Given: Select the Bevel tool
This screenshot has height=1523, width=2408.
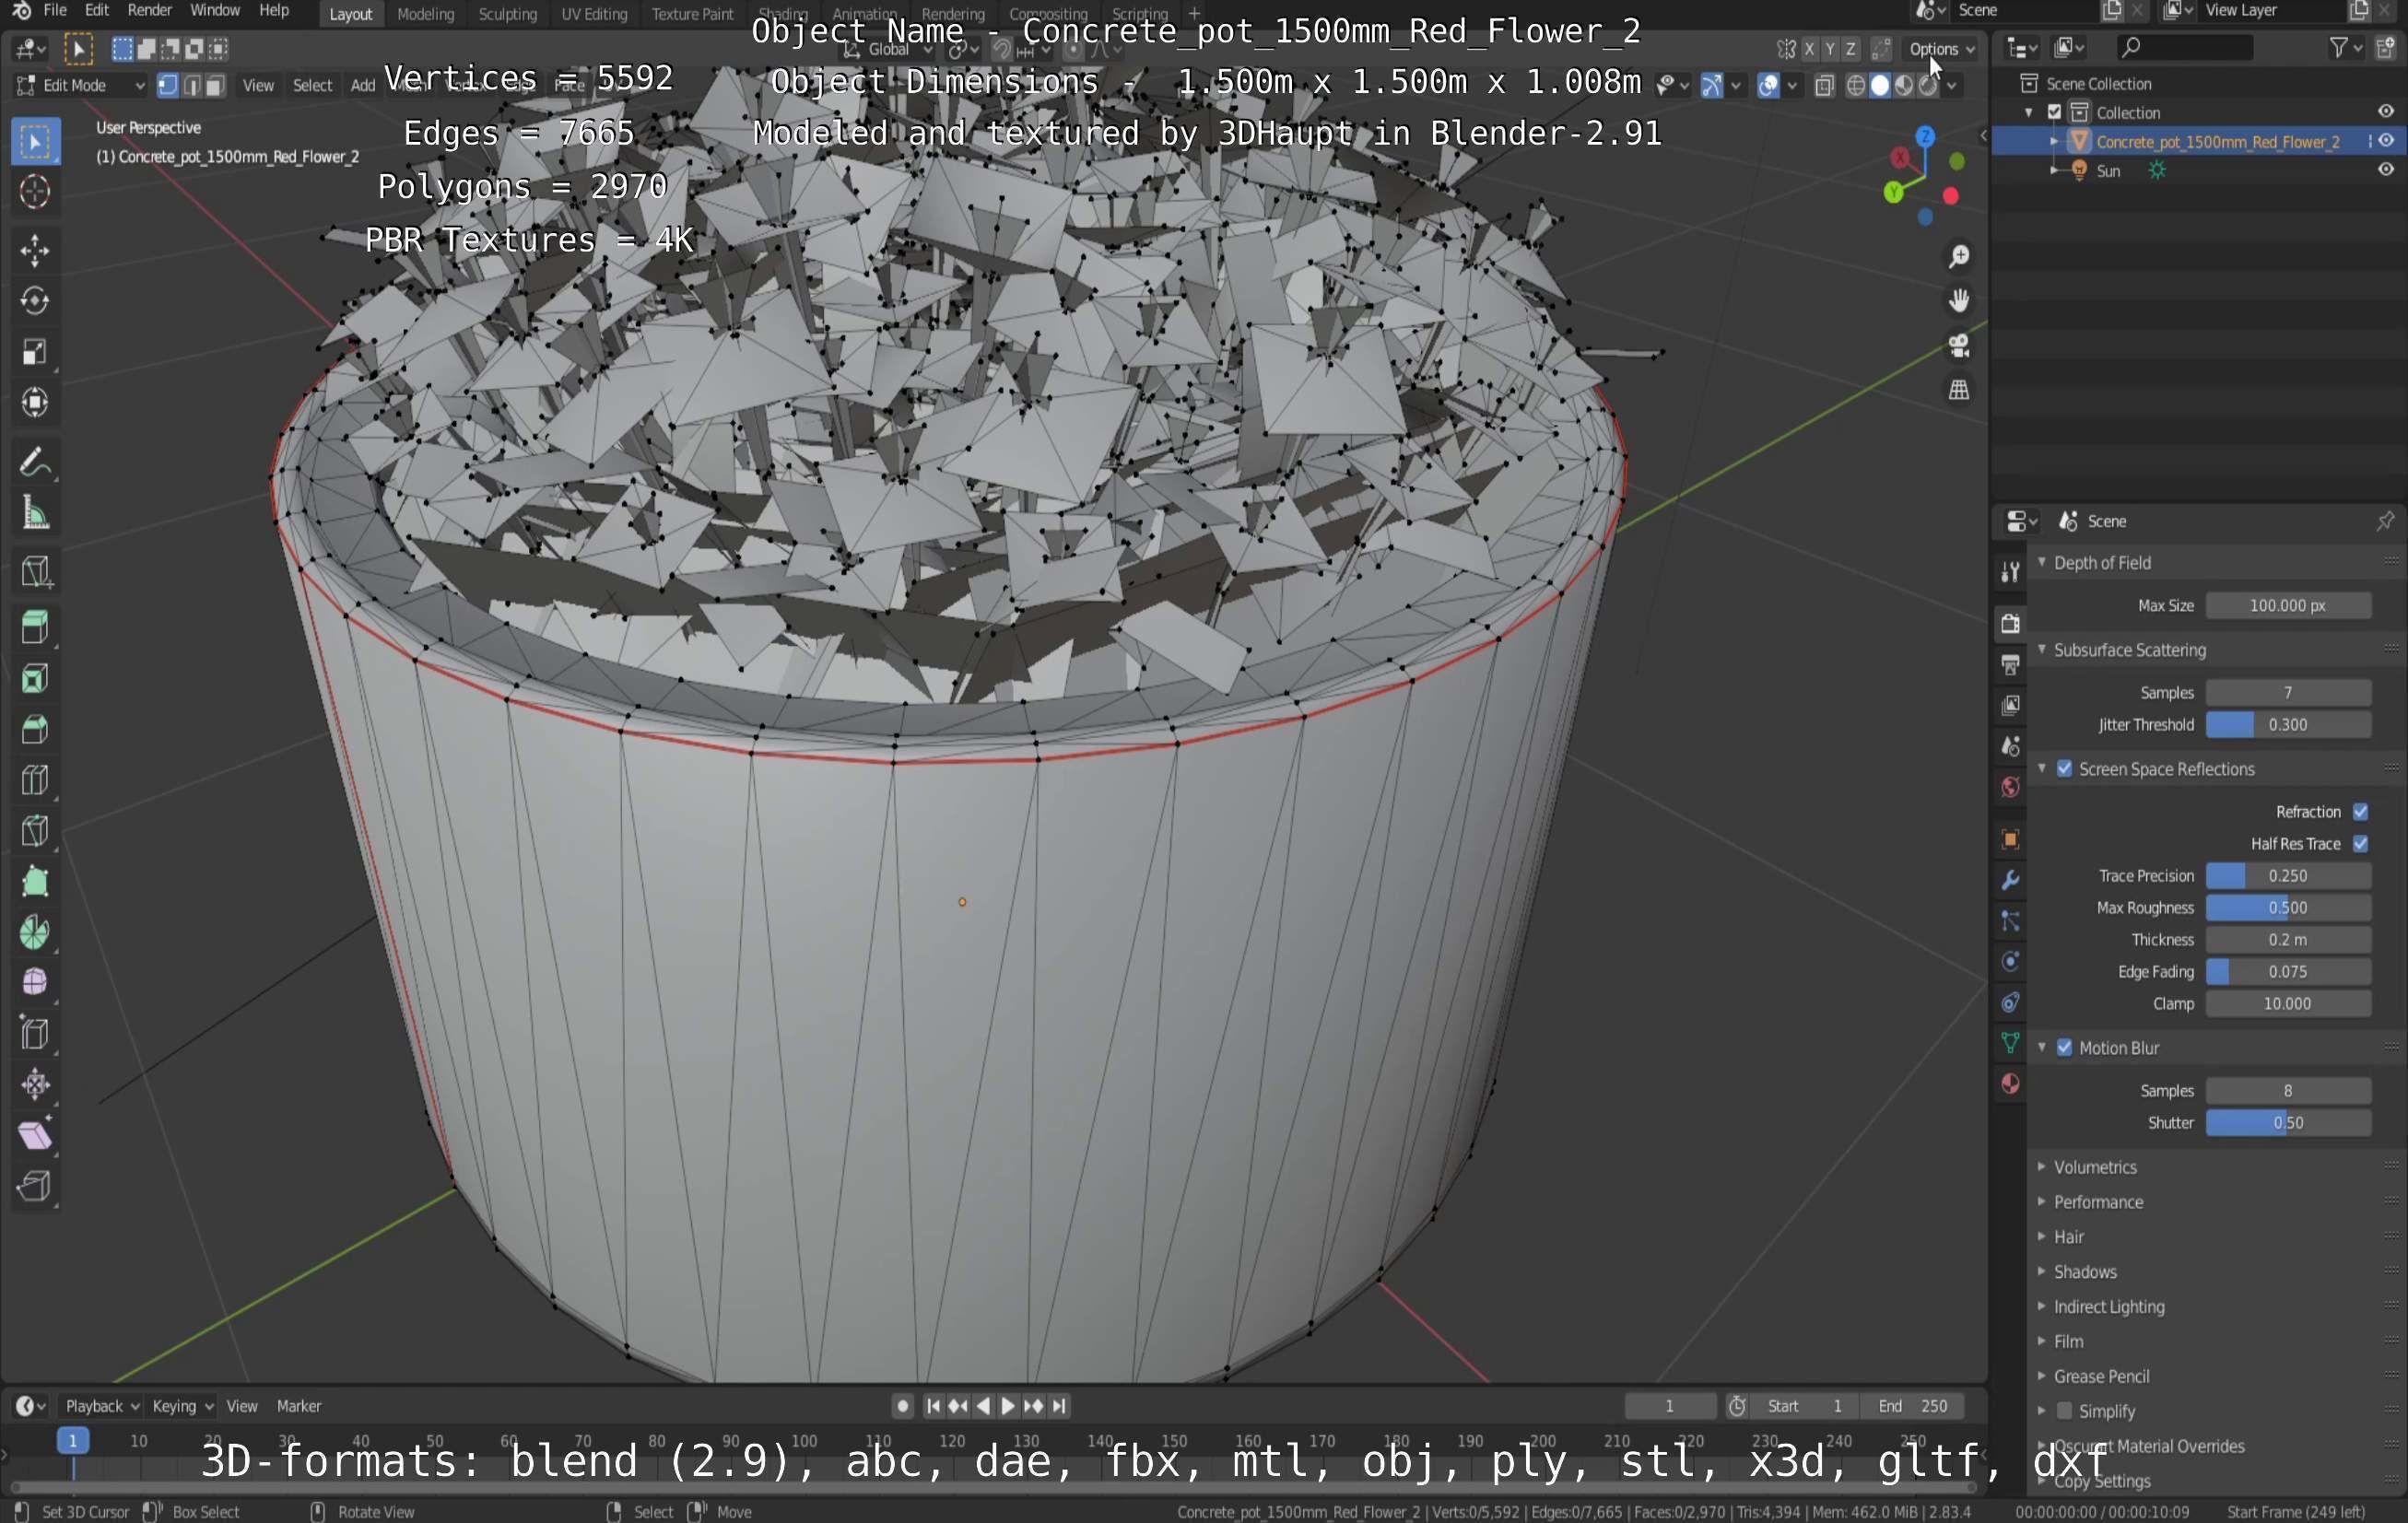Looking at the screenshot, I should click(35, 729).
